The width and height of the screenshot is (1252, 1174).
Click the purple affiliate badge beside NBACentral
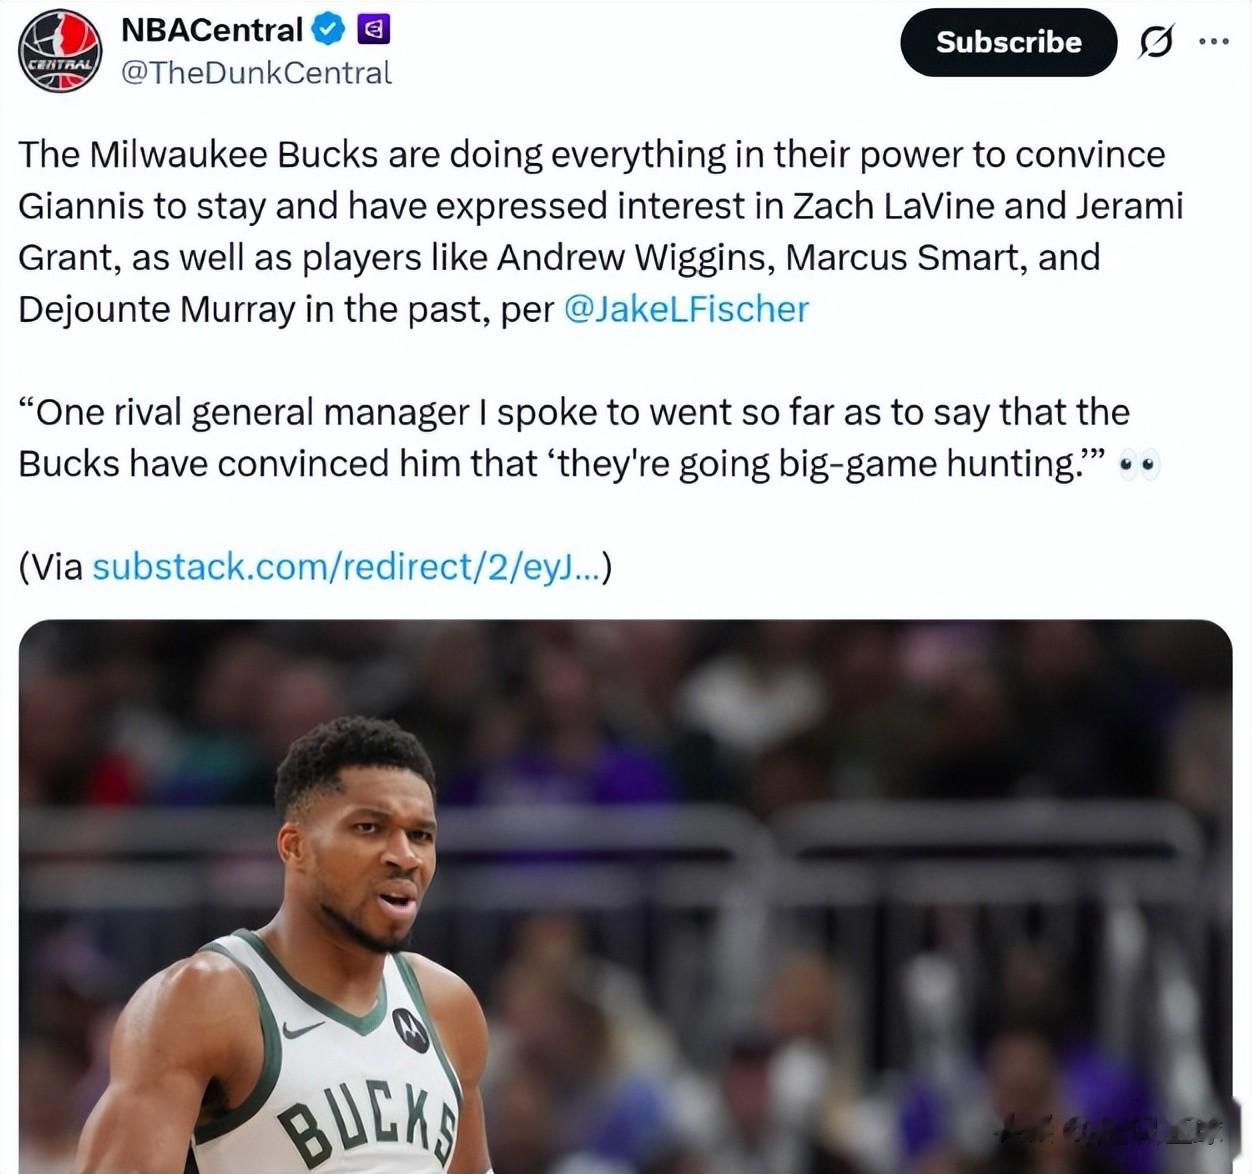pyautogui.click(x=374, y=30)
